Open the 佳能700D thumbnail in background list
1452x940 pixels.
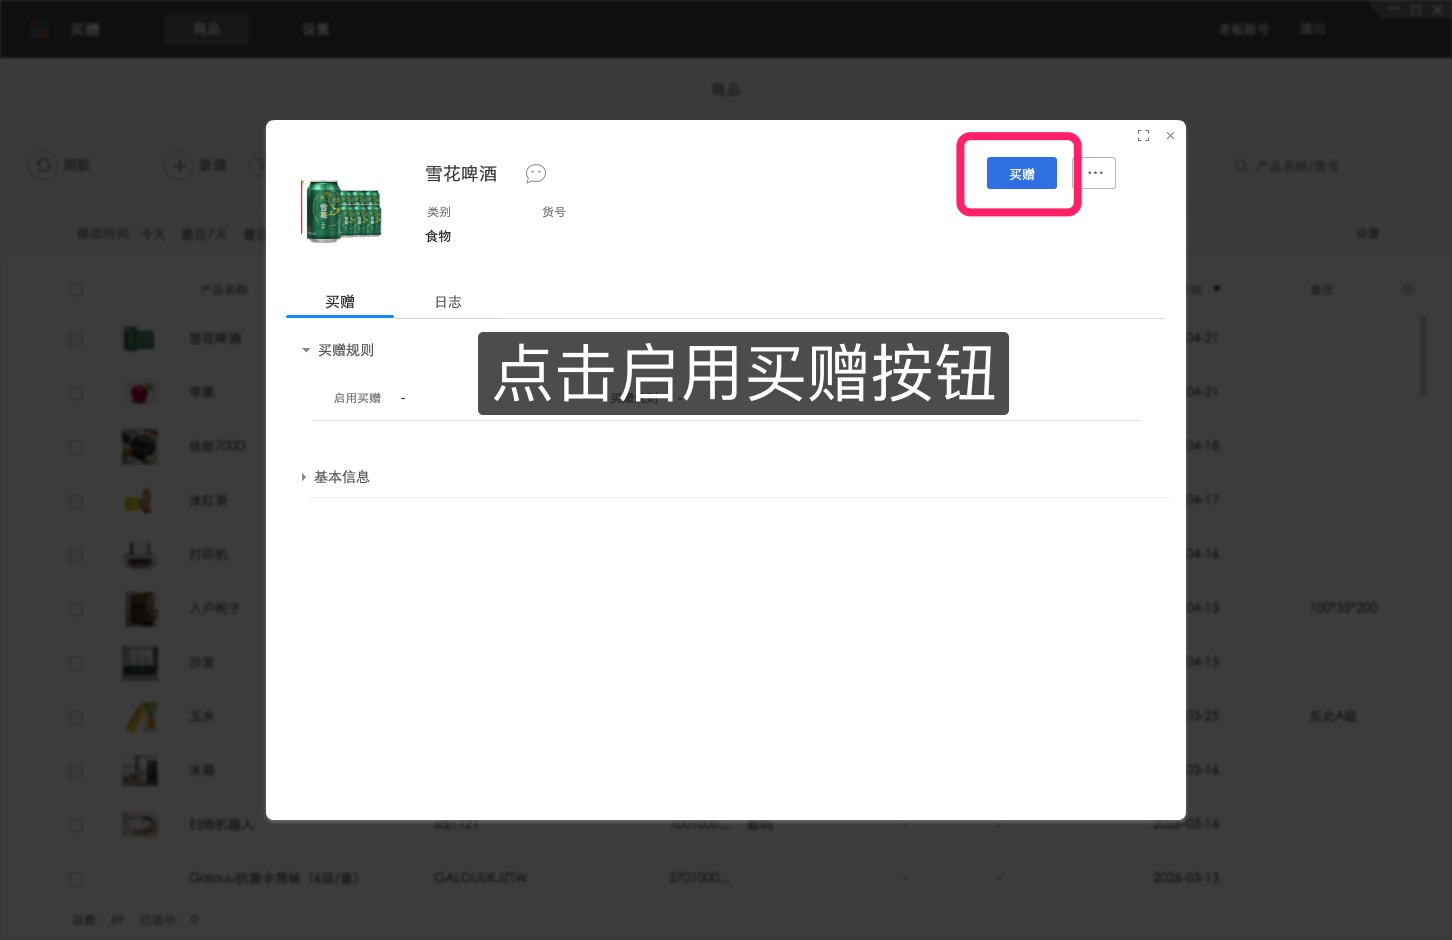pos(140,447)
